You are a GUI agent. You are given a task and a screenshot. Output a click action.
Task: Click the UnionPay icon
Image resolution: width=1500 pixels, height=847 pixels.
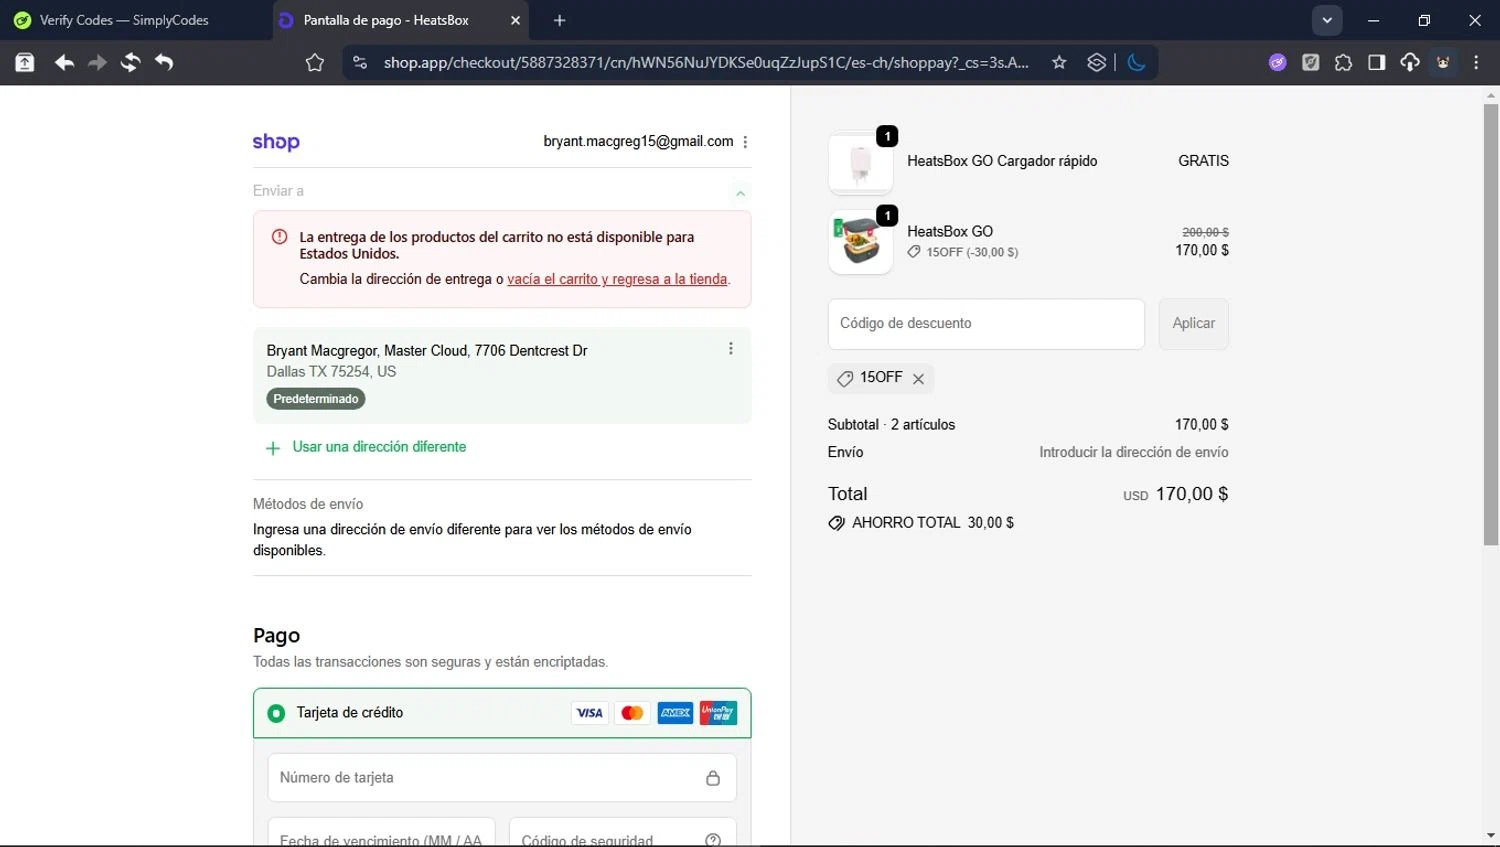click(718, 713)
